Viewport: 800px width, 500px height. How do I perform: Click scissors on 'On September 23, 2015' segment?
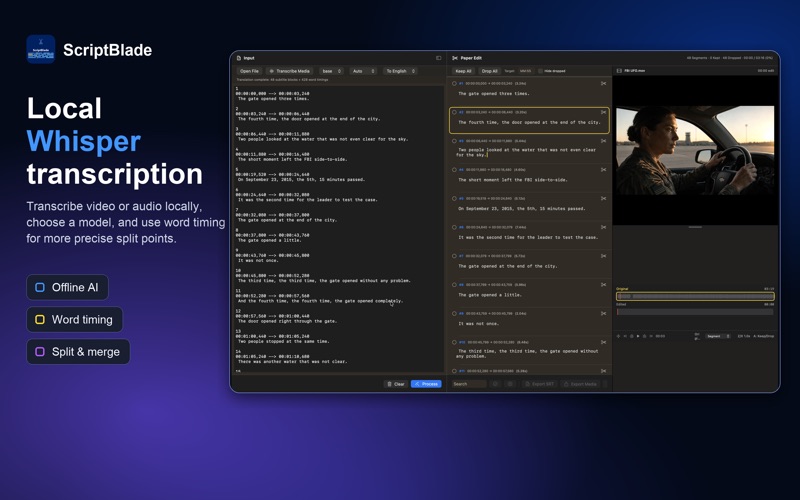coord(604,198)
